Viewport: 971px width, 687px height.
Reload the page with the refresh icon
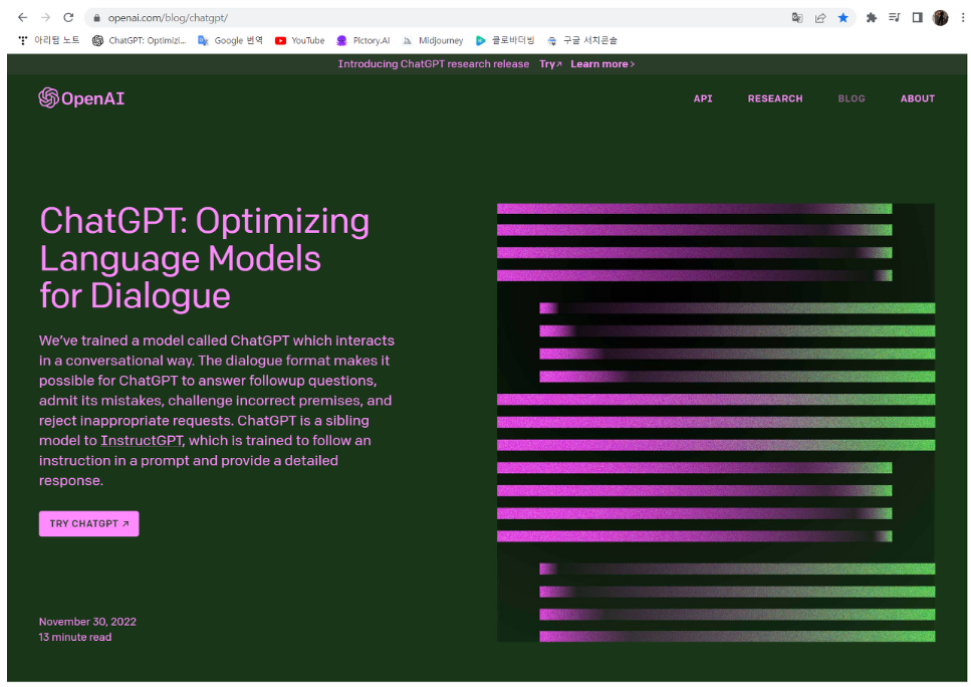[69, 17]
